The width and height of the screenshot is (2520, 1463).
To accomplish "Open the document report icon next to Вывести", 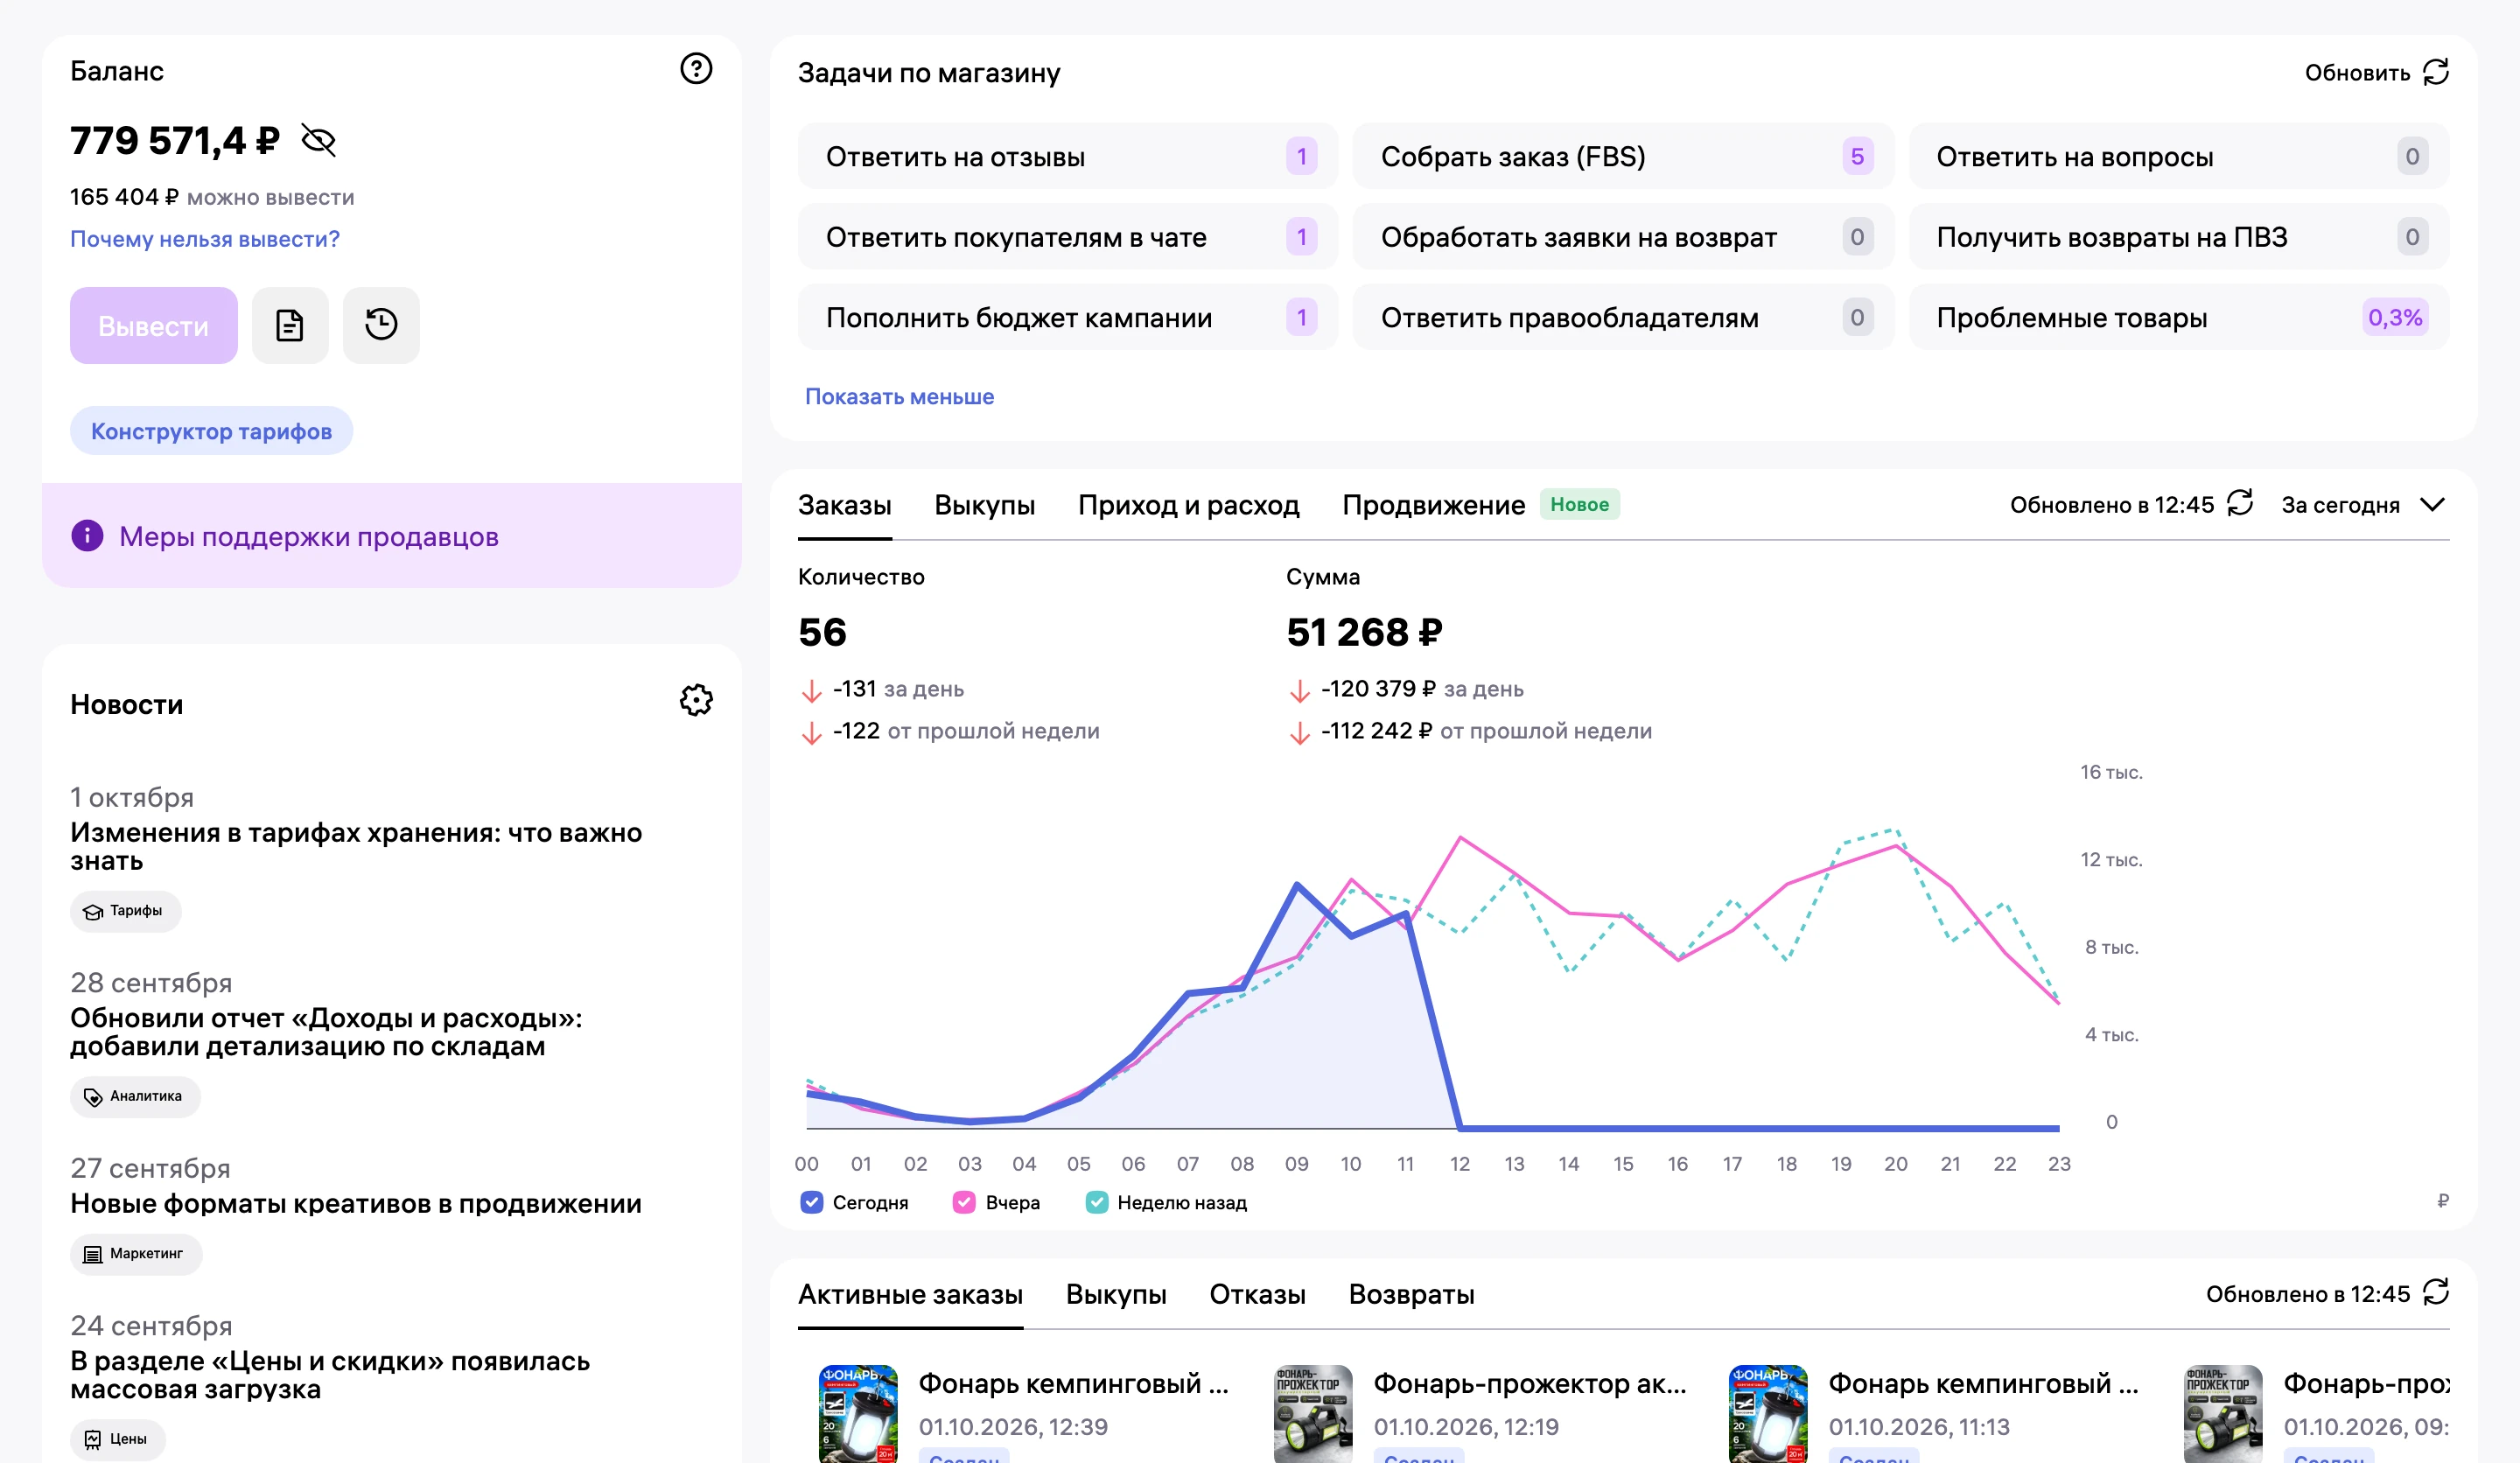I will [290, 325].
